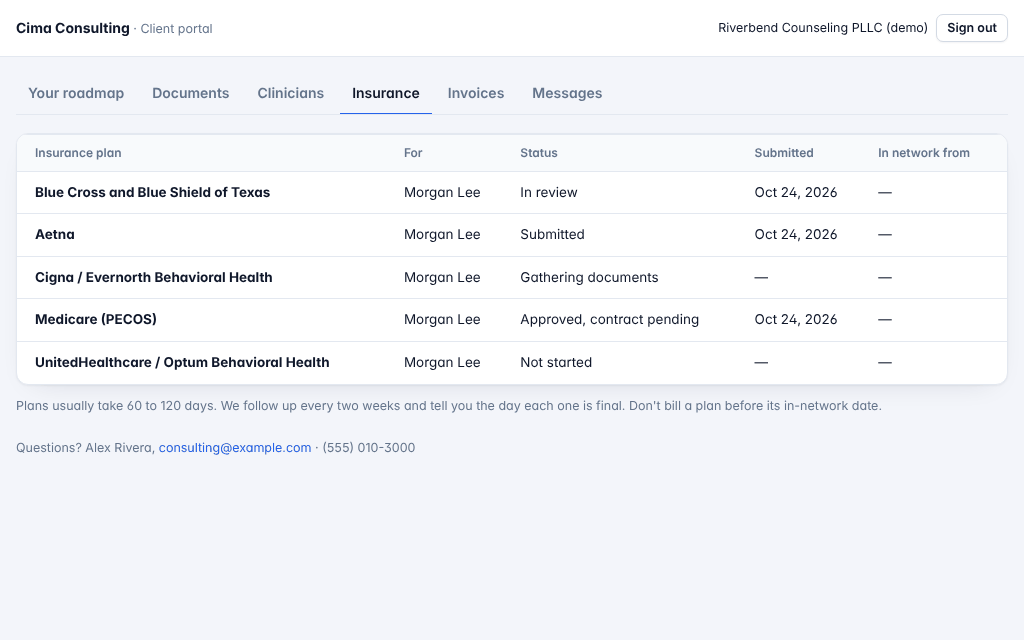Select the Aetna plan row name

point(55,234)
